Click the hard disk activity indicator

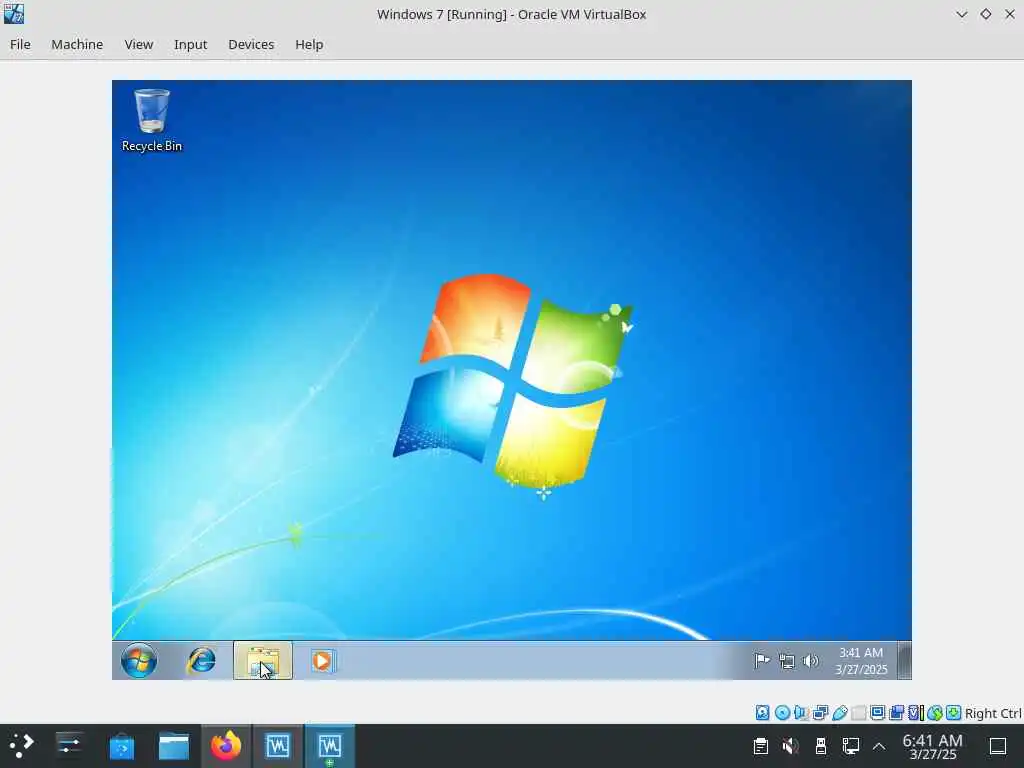click(762, 712)
